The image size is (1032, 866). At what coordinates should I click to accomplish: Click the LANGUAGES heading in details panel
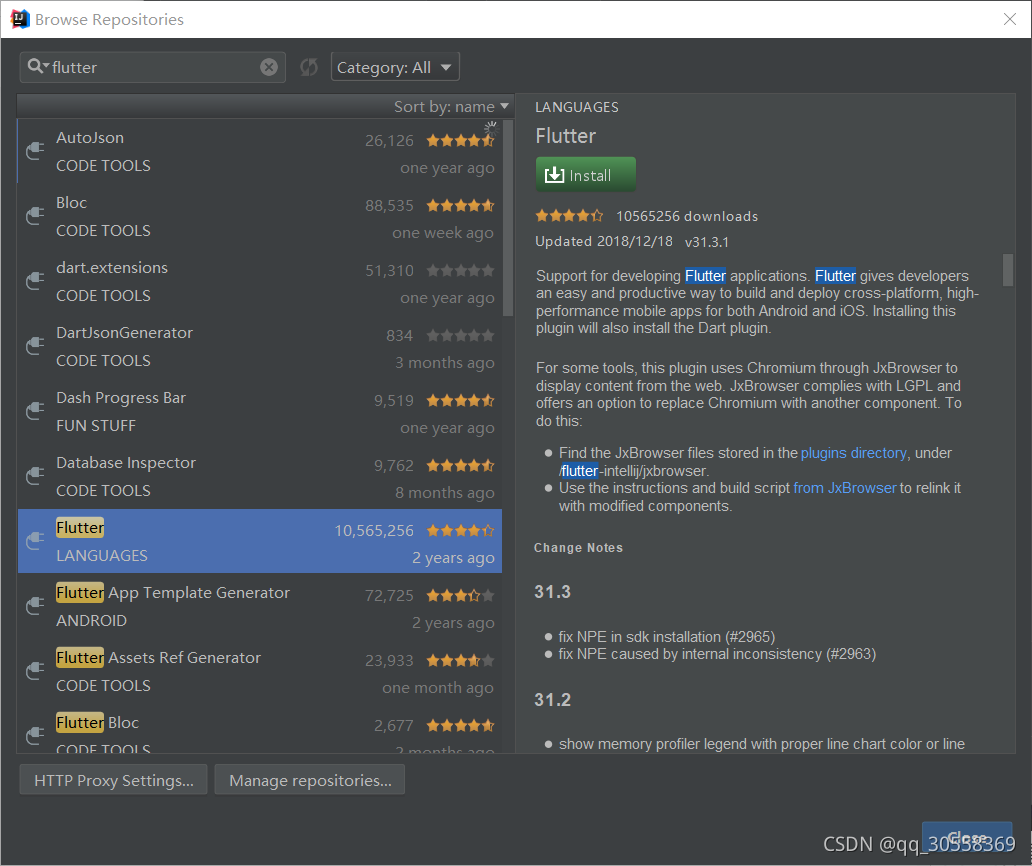(577, 107)
